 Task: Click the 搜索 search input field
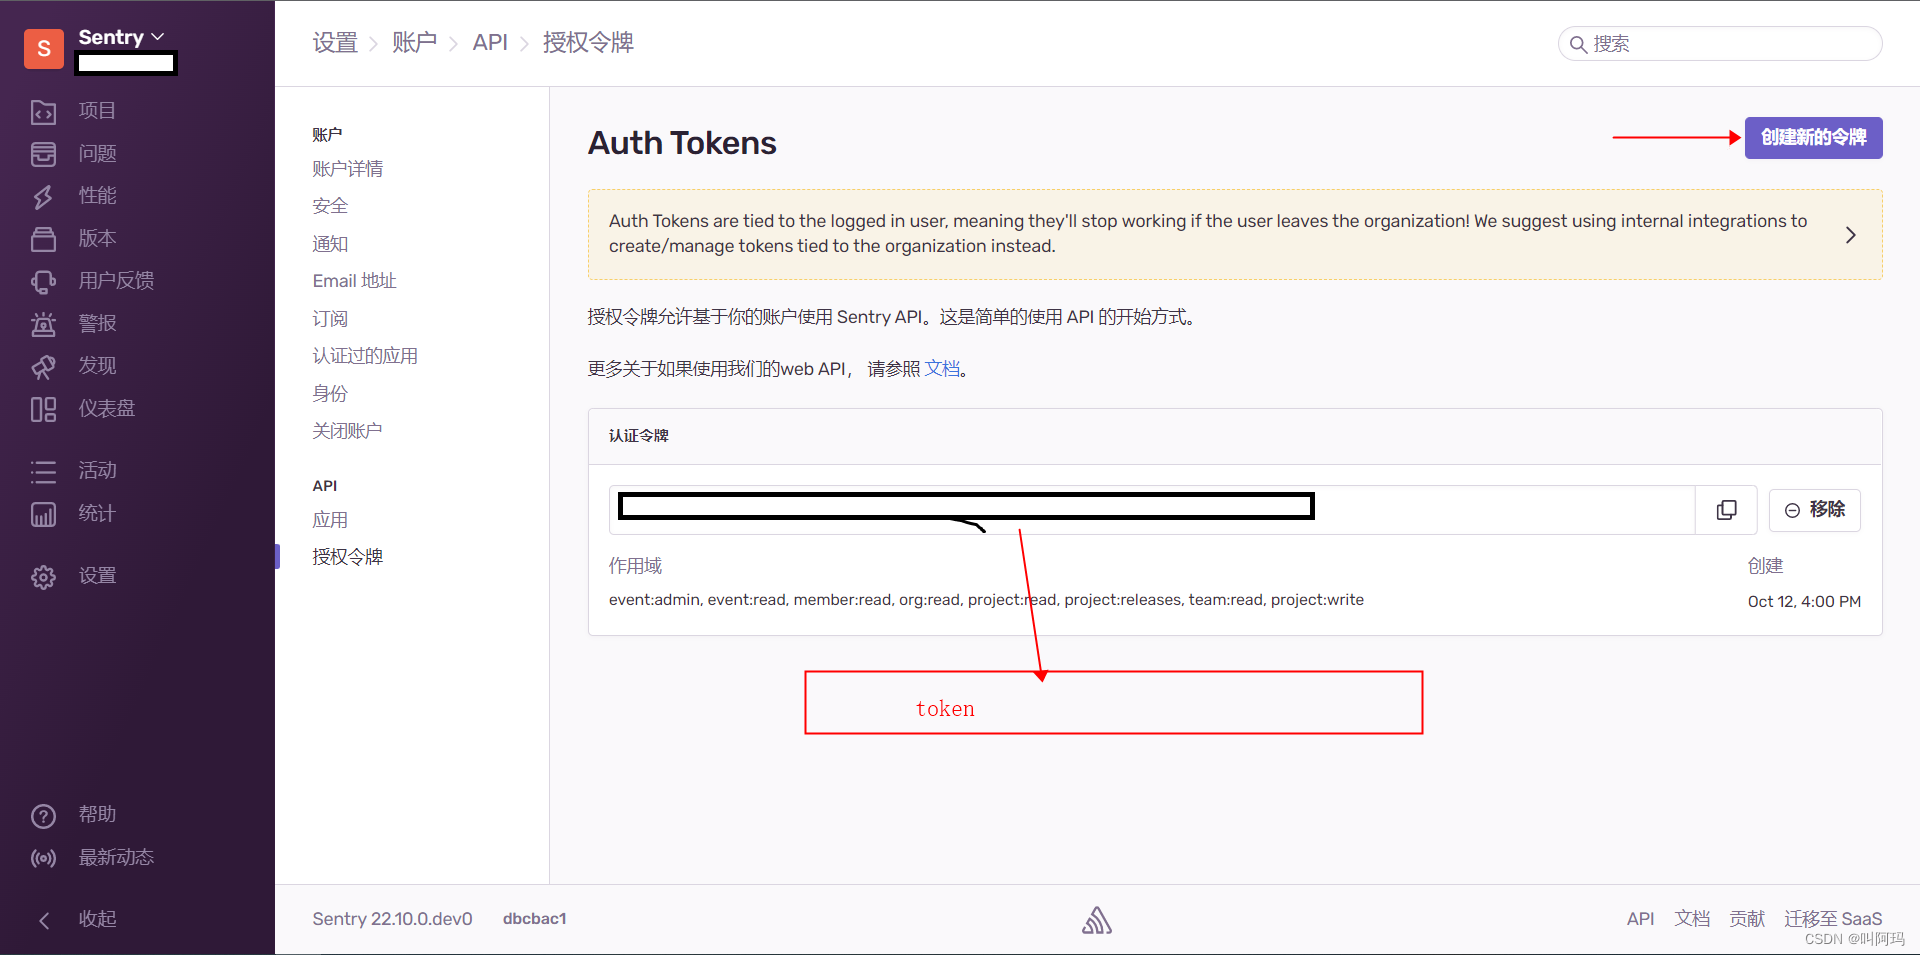click(1718, 44)
